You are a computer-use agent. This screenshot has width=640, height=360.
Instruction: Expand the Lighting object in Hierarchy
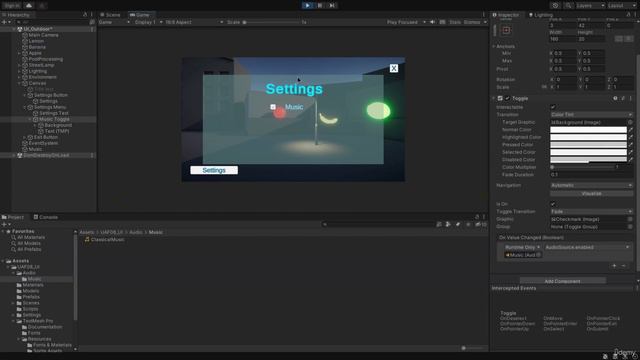[x=19, y=71]
